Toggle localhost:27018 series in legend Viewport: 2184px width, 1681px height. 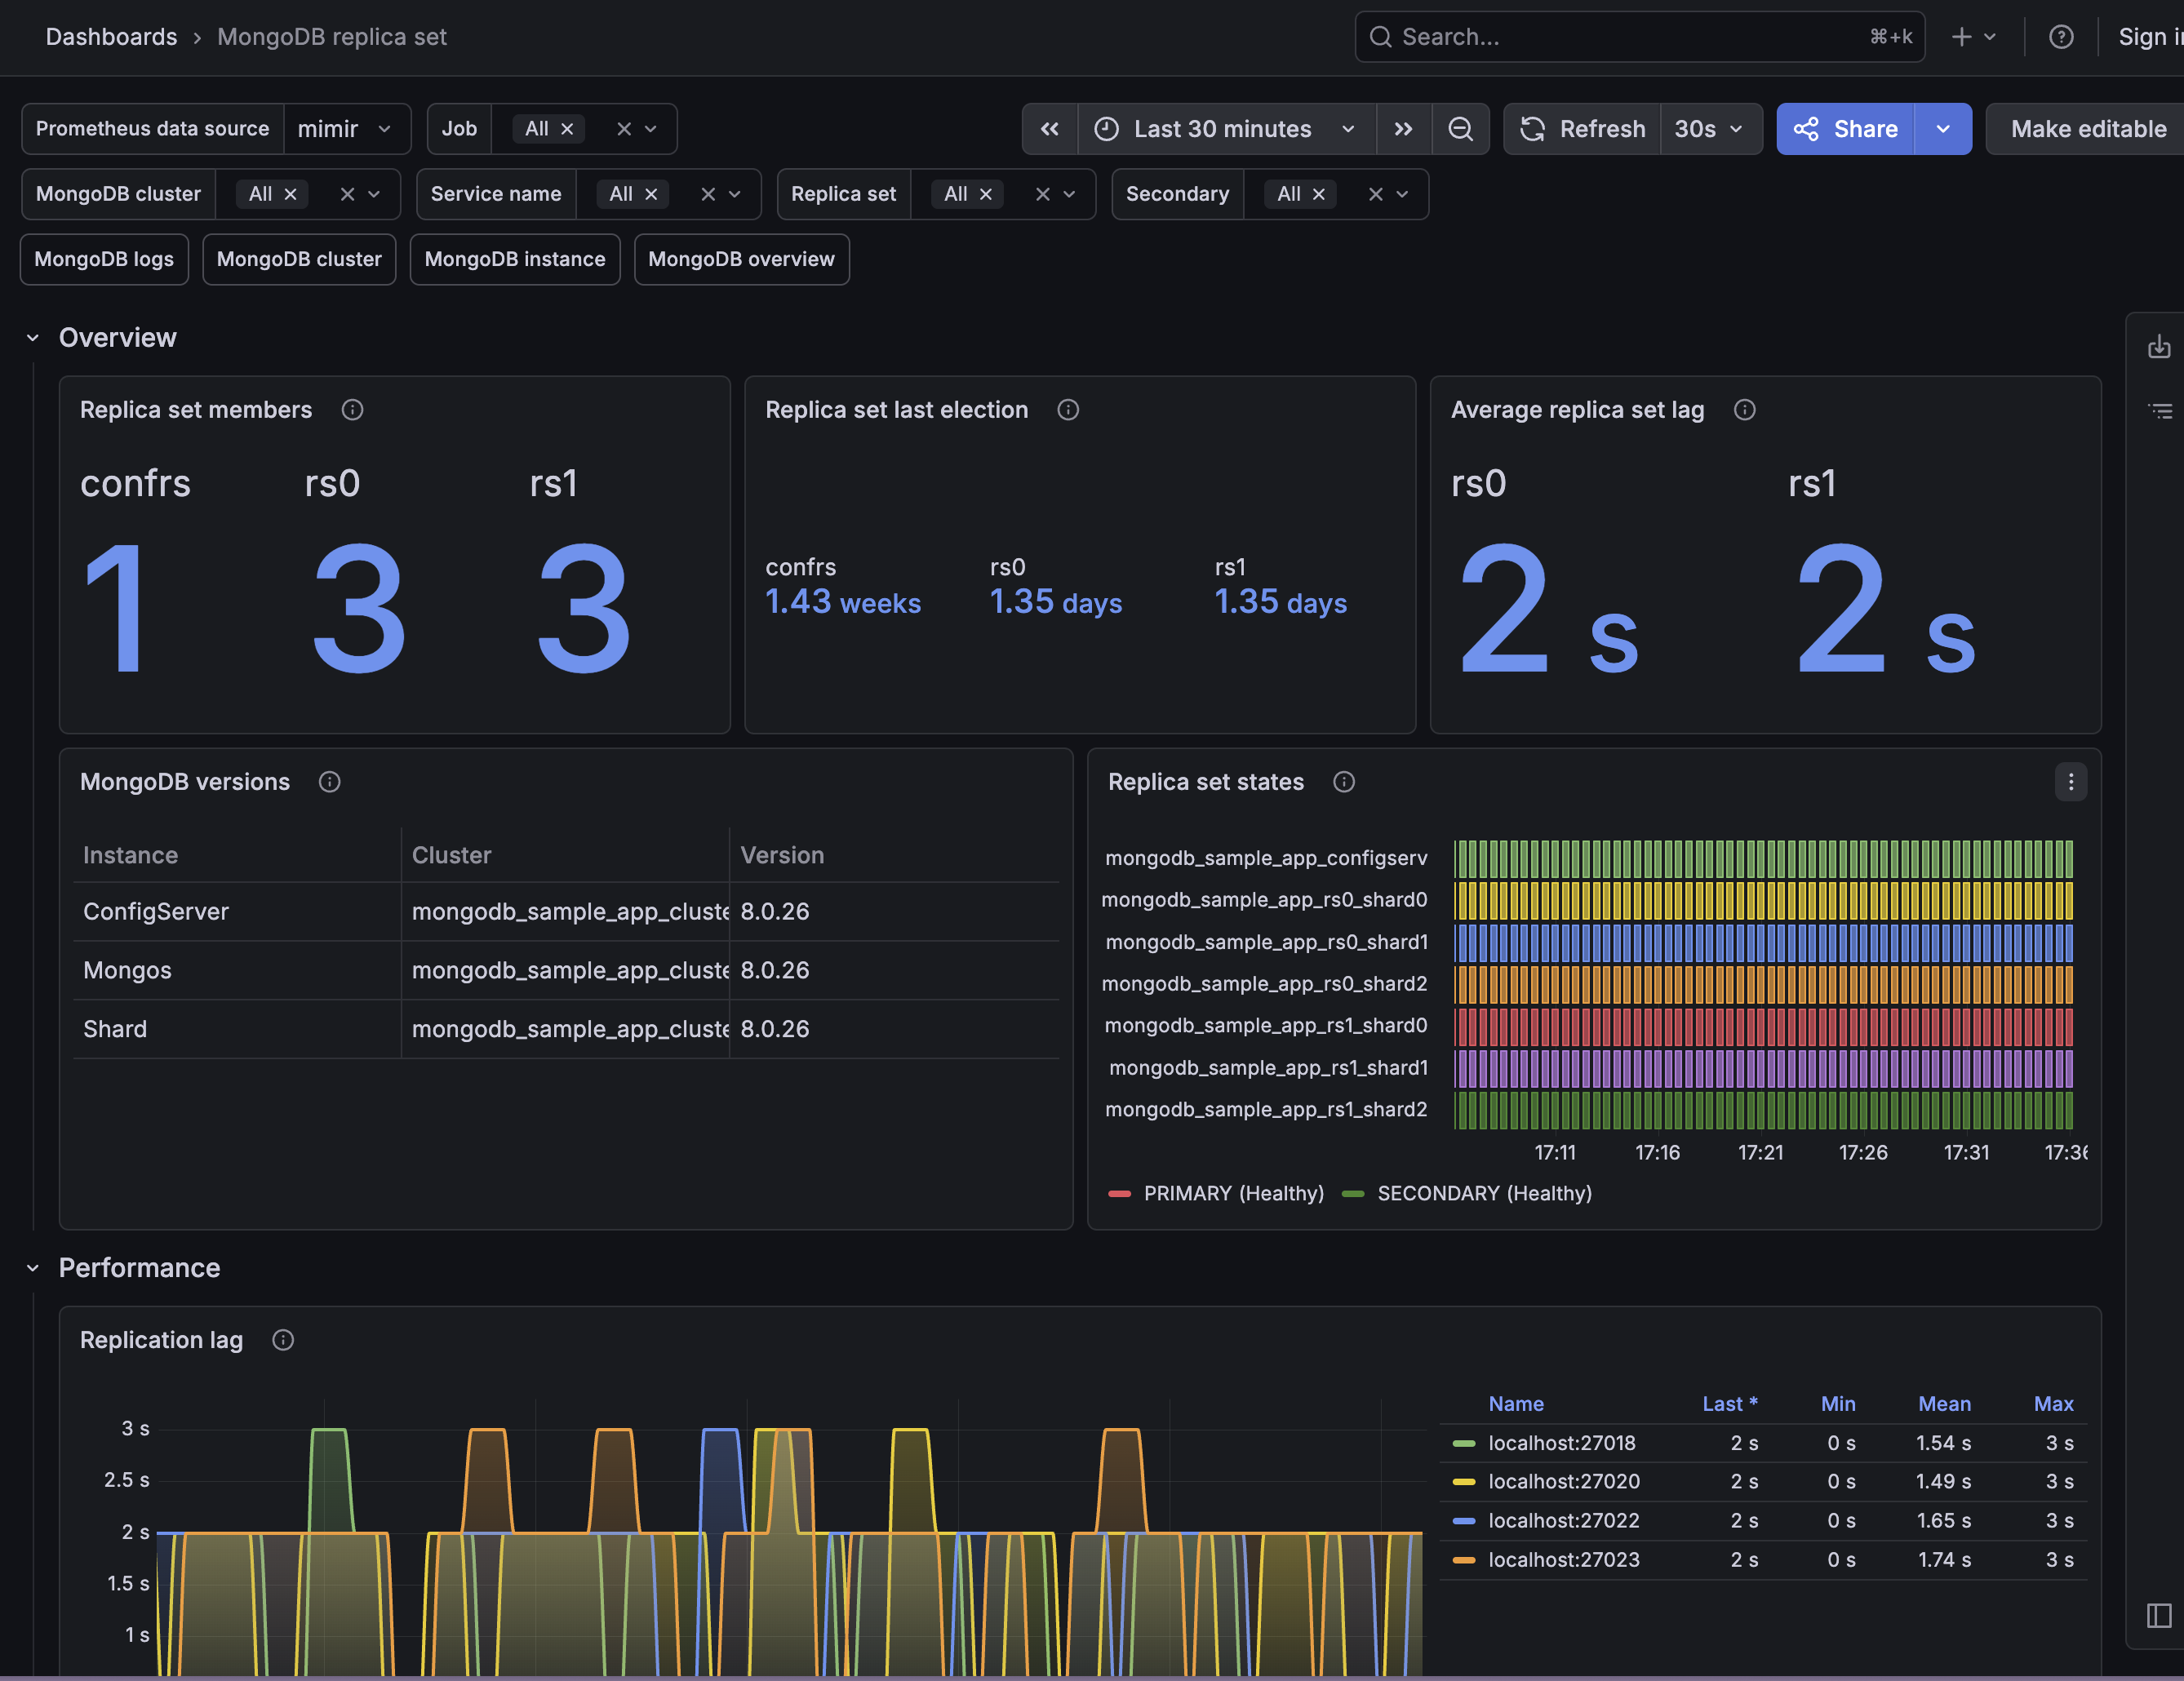[x=1561, y=1443]
